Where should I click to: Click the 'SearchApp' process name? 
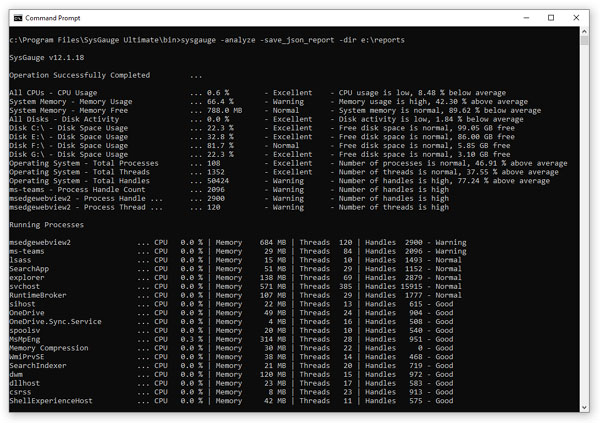click(x=29, y=269)
